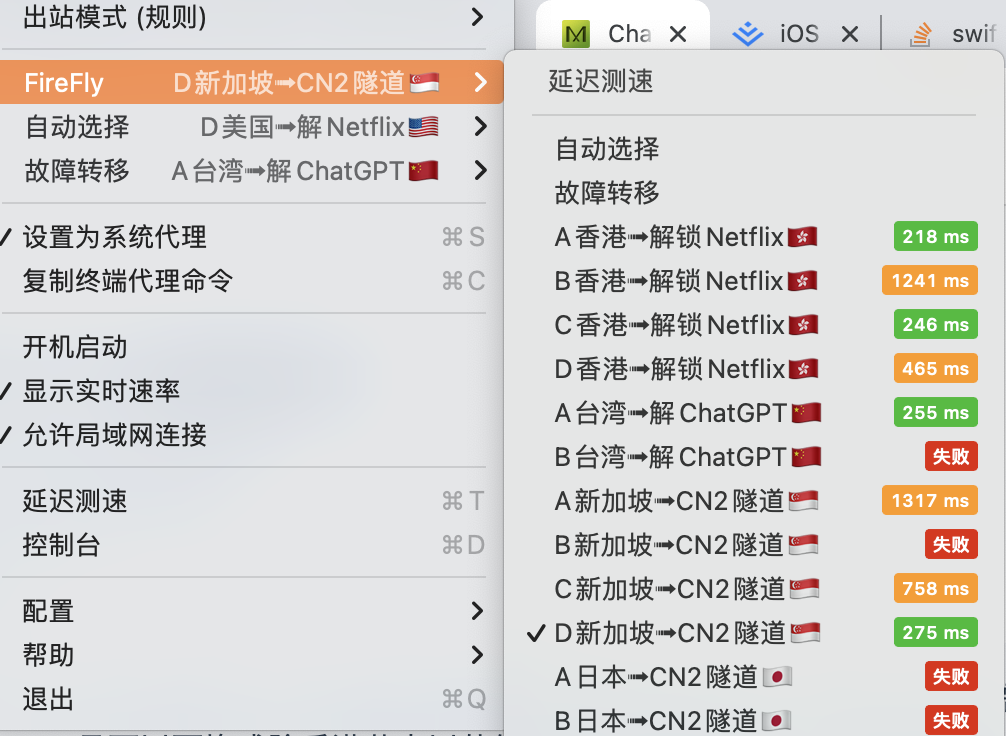Select node C新加坡→CN2隧道
The height and width of the screenshot is (736, 1006).
(x=754, y=588)
